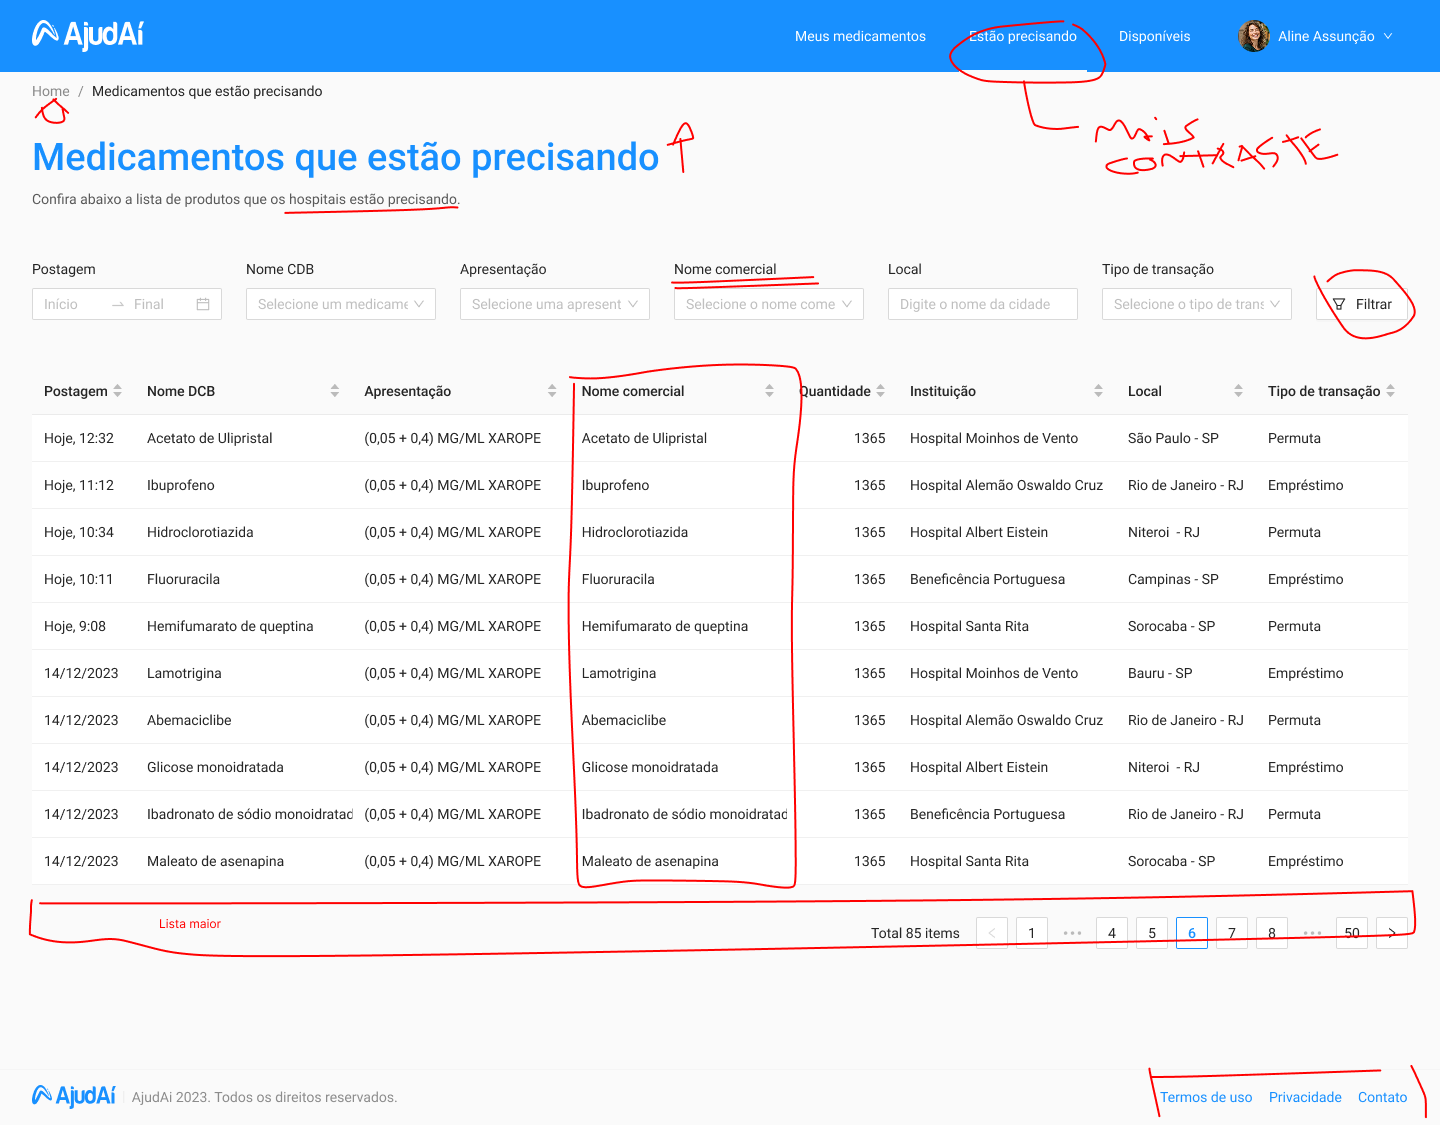
Task: Open Meus medicamentos navigation tab
Action: (860, 36)
